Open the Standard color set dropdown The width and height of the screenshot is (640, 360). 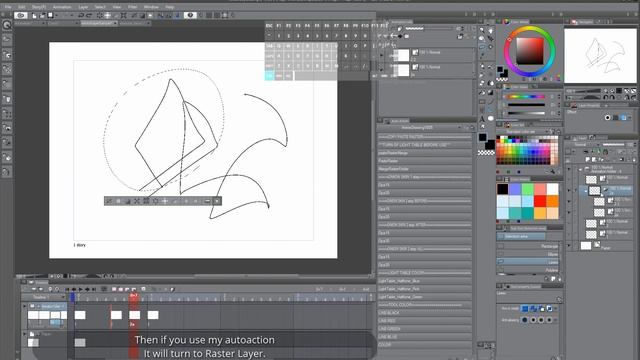(x=524, y=131)
